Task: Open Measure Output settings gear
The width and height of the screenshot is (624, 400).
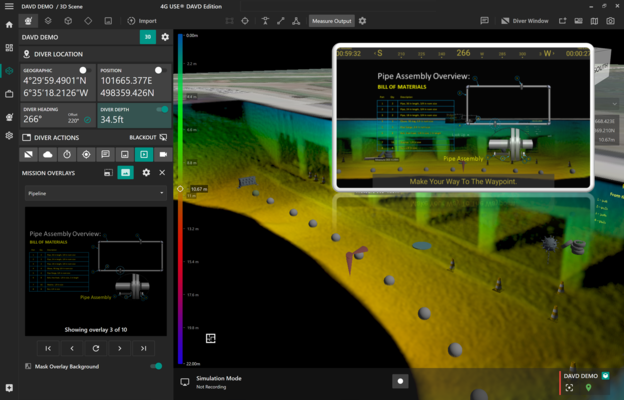Action: (362, 21)
